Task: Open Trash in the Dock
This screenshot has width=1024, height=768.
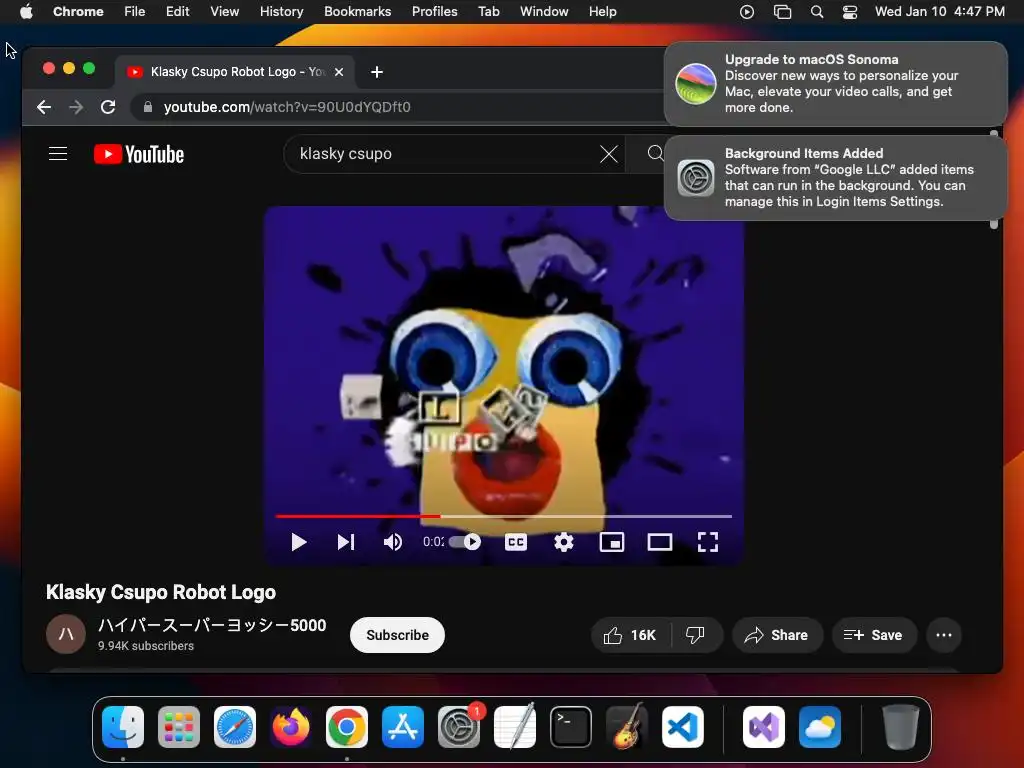Action: pos(901,727)
